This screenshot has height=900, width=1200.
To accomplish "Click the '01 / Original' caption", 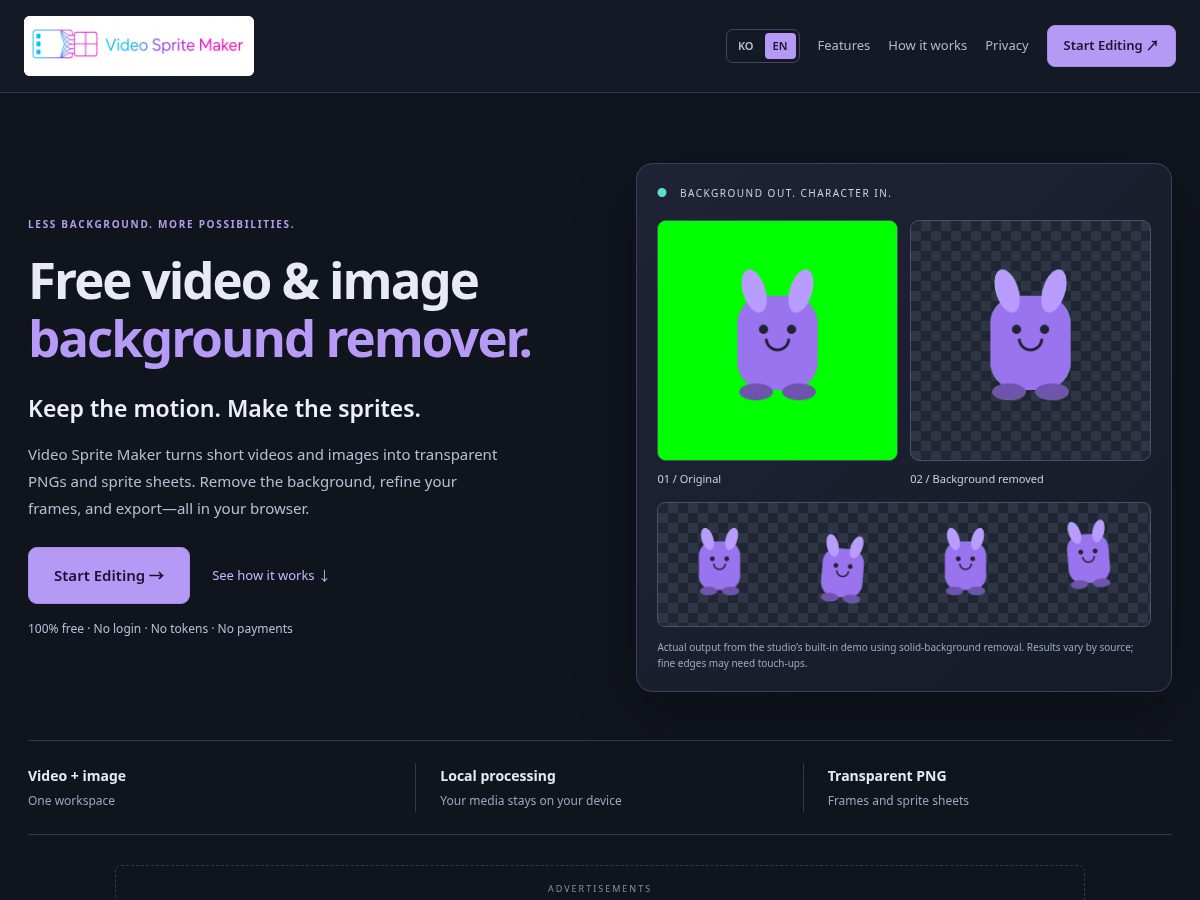I will click(x=689, y=479).
